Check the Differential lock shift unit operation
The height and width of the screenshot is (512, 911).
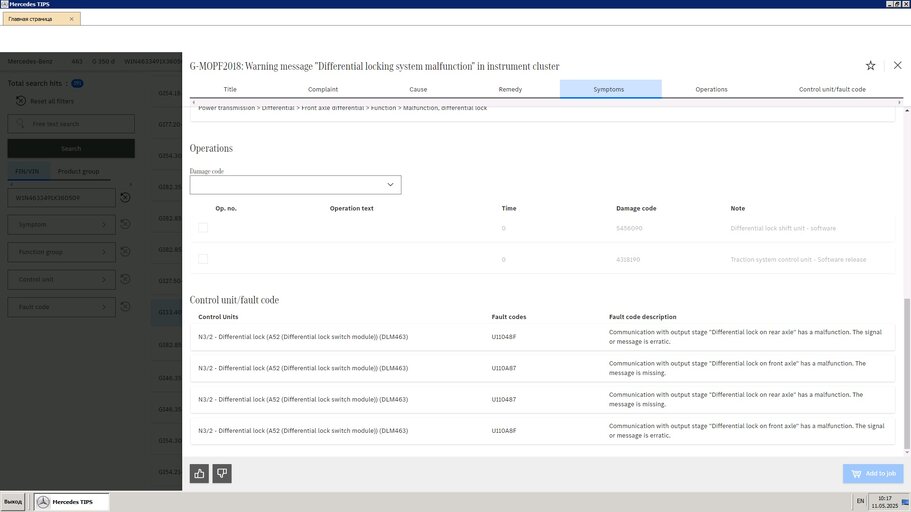point(203,228)
